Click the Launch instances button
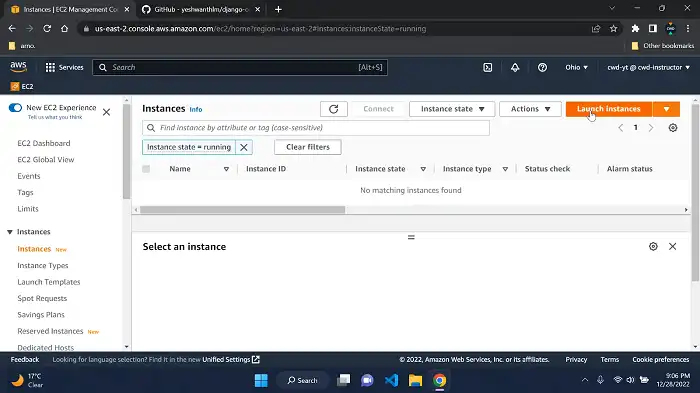Image resolution: width=700 pixels, height=393 pixels. pyautogui.click(x=609, y=109)
